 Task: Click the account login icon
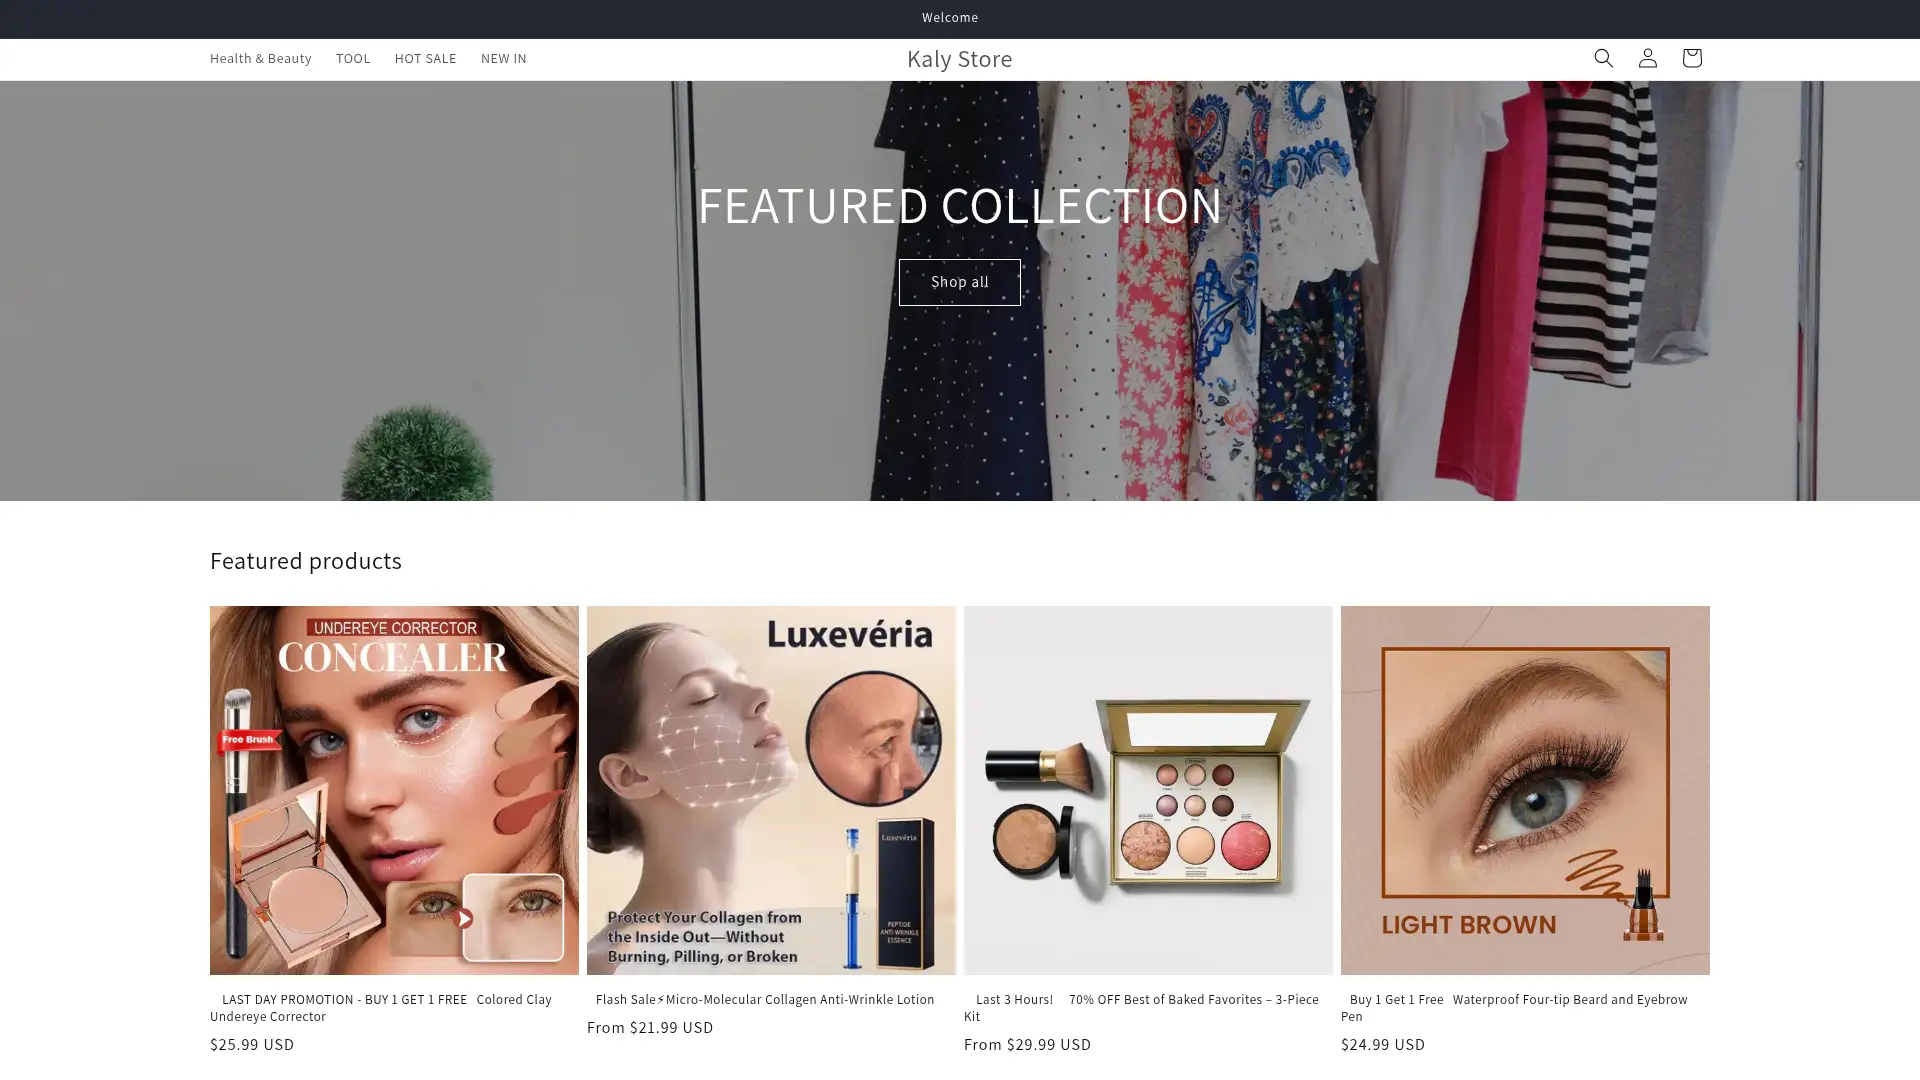pos(1647,58)
